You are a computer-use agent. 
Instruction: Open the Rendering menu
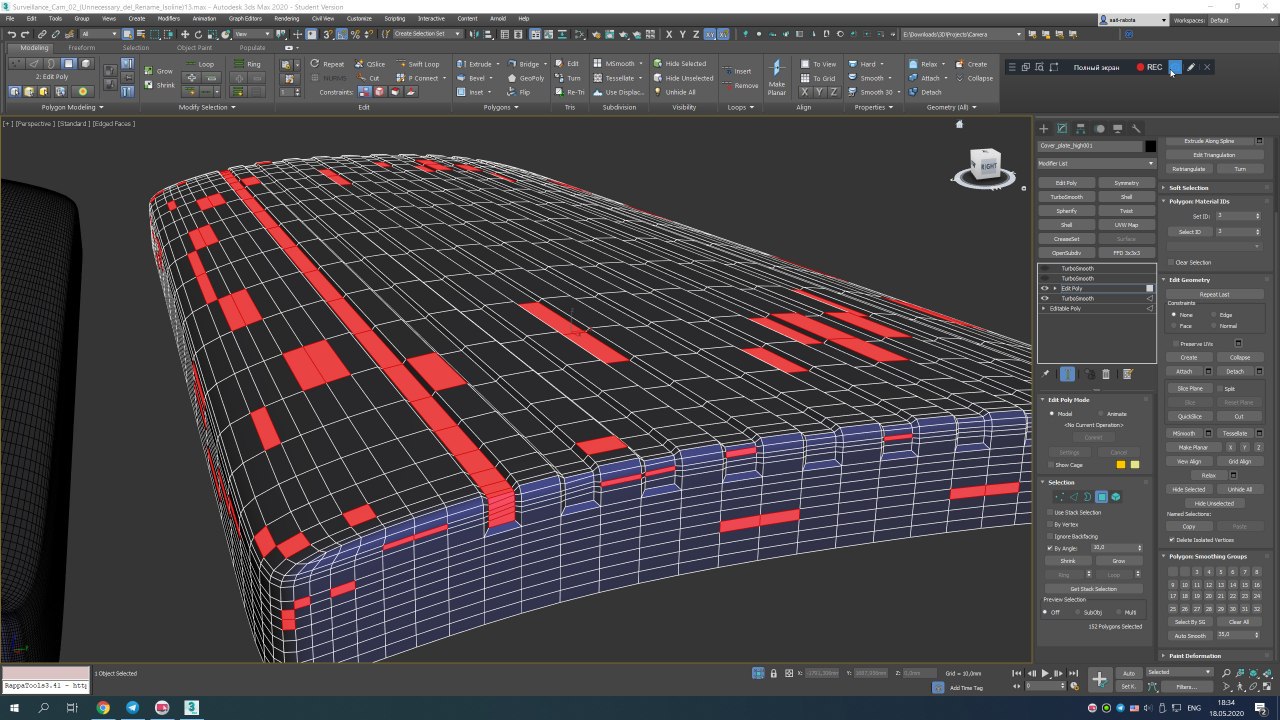coord(286,18)
